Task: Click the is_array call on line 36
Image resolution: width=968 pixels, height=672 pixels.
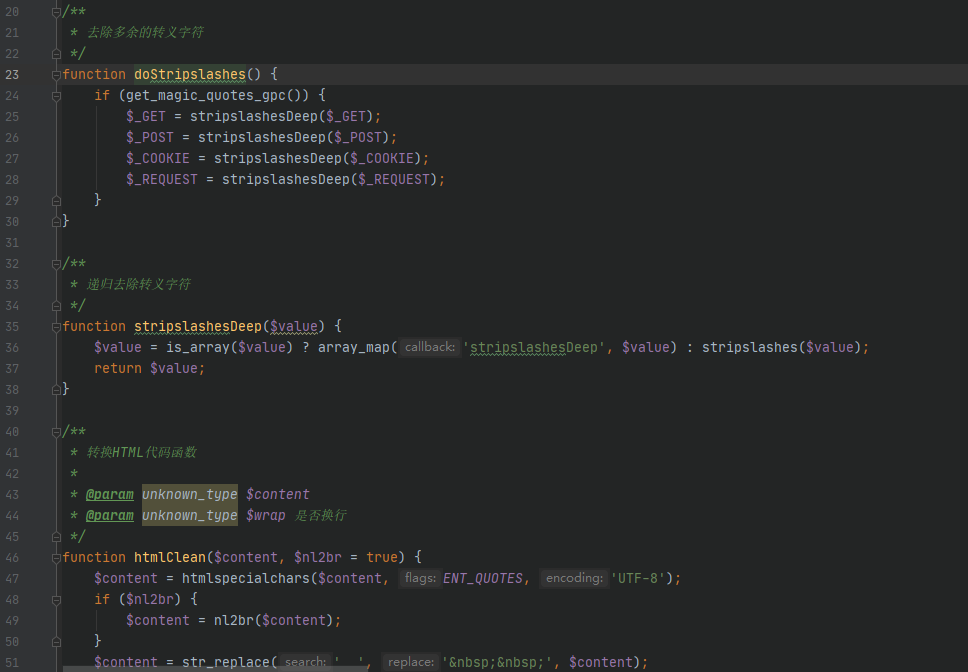Action: coord(198,347)
